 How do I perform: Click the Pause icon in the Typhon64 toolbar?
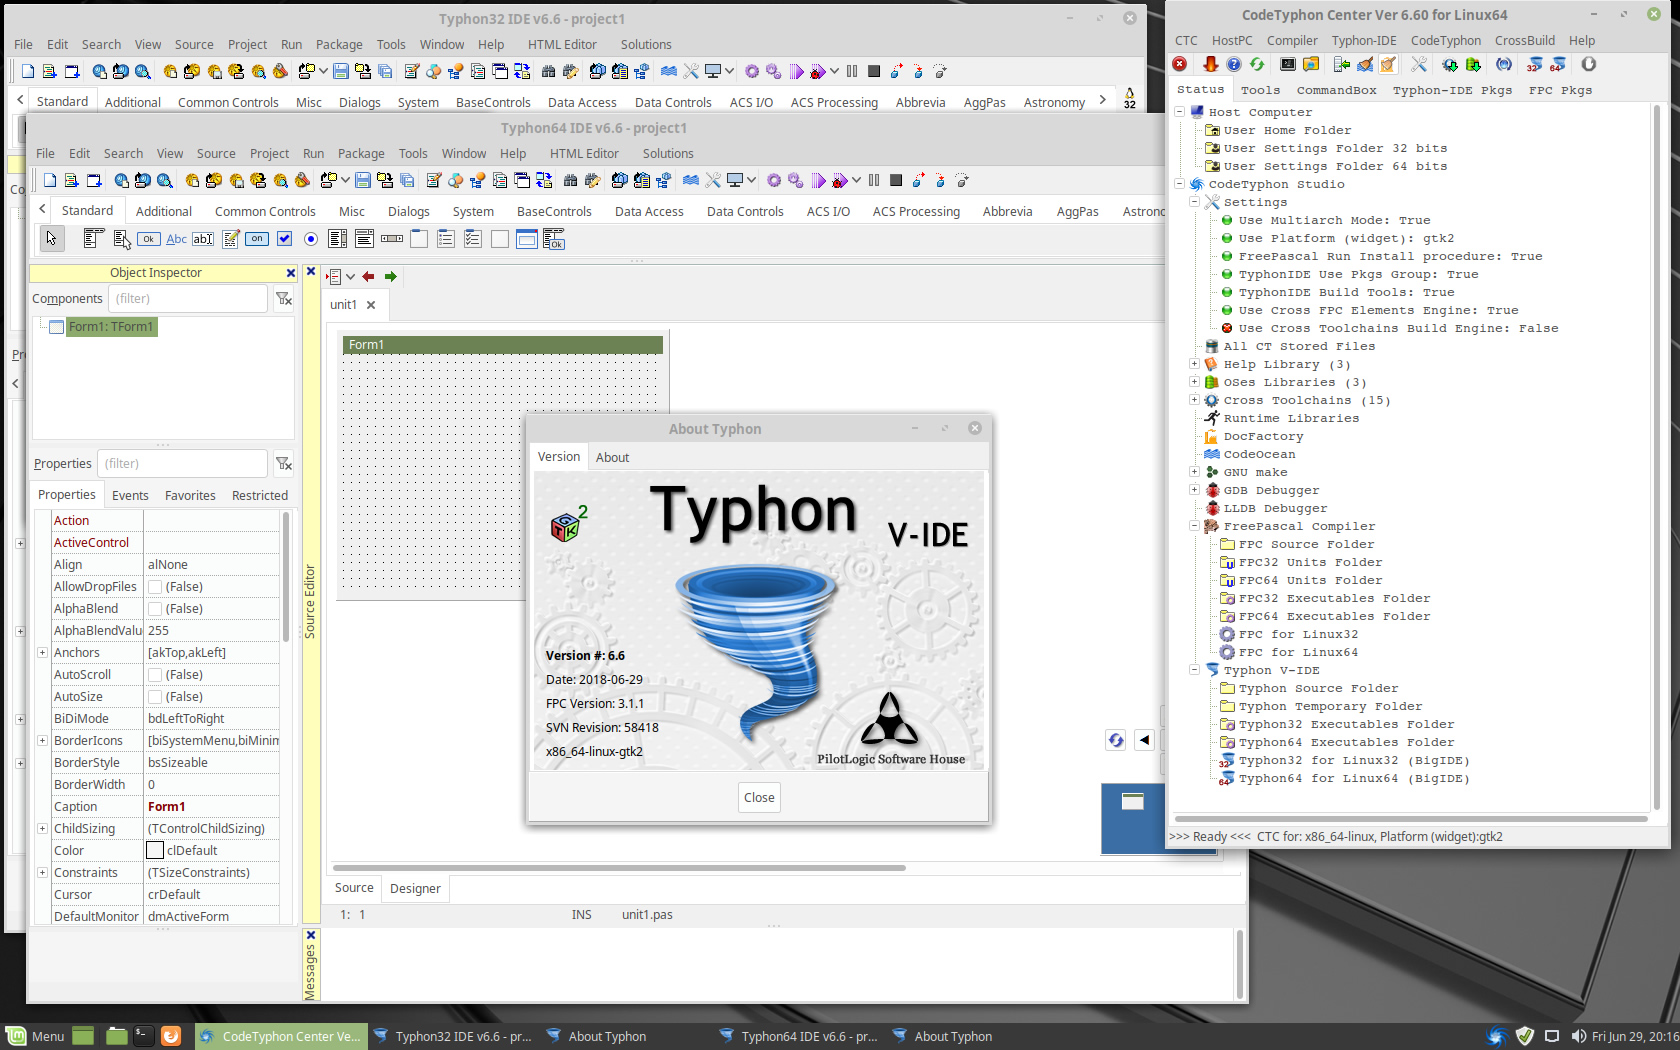tap(874, 180)
